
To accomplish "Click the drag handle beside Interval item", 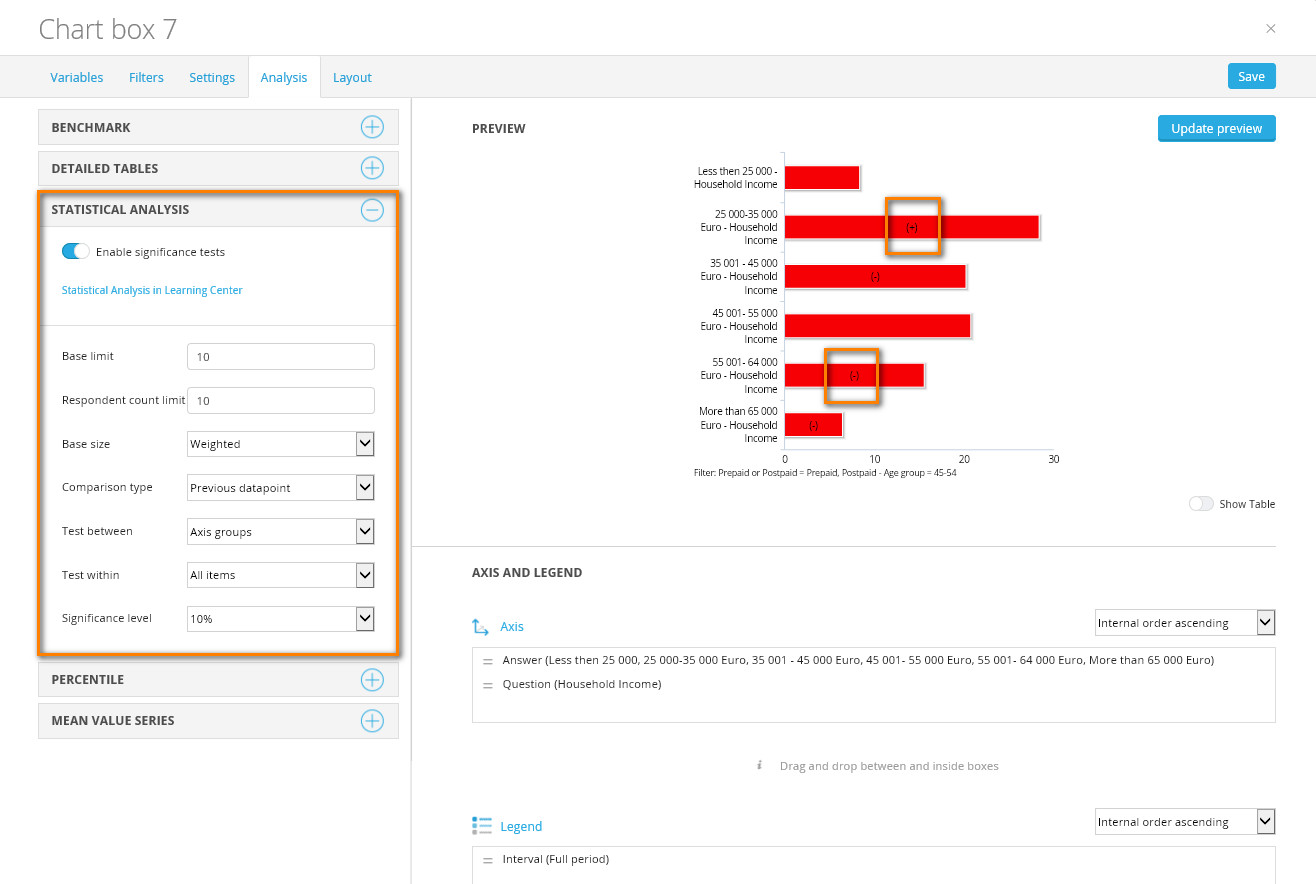I will [x=488, y=861].
